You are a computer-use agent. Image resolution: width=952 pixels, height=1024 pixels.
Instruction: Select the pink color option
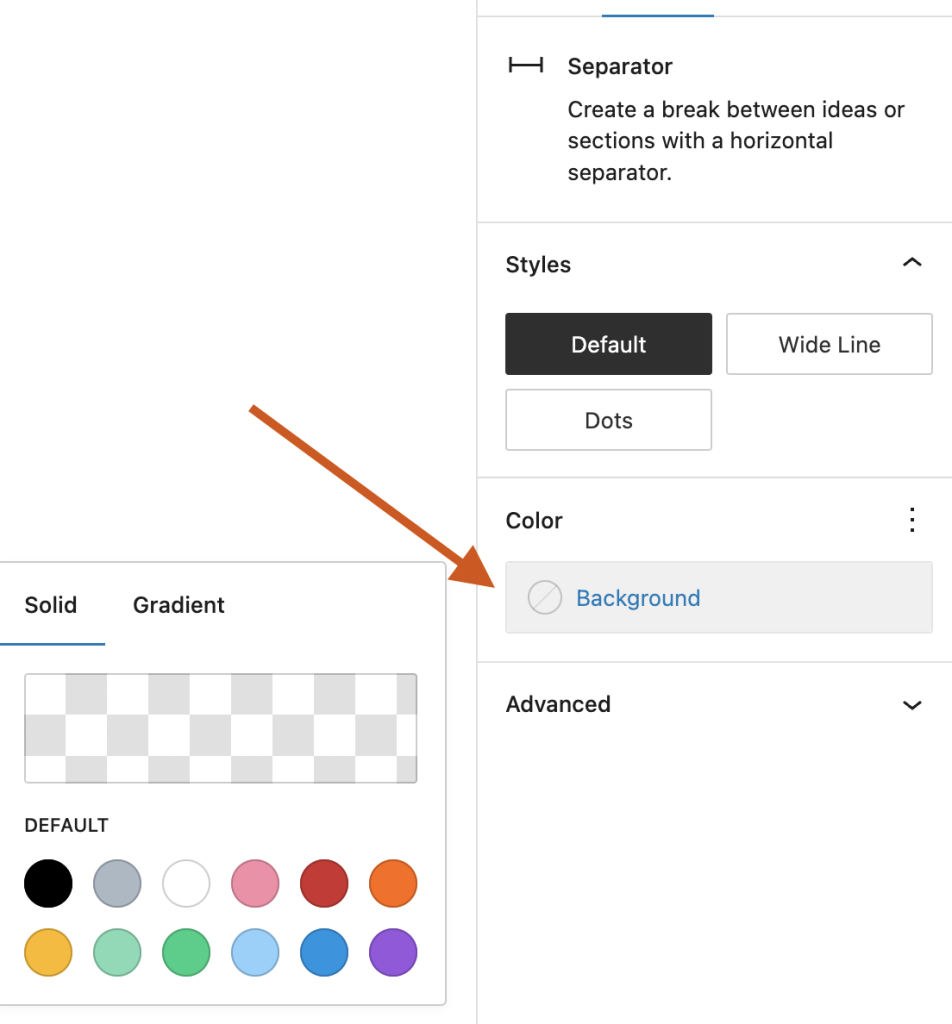pos(254,884)
